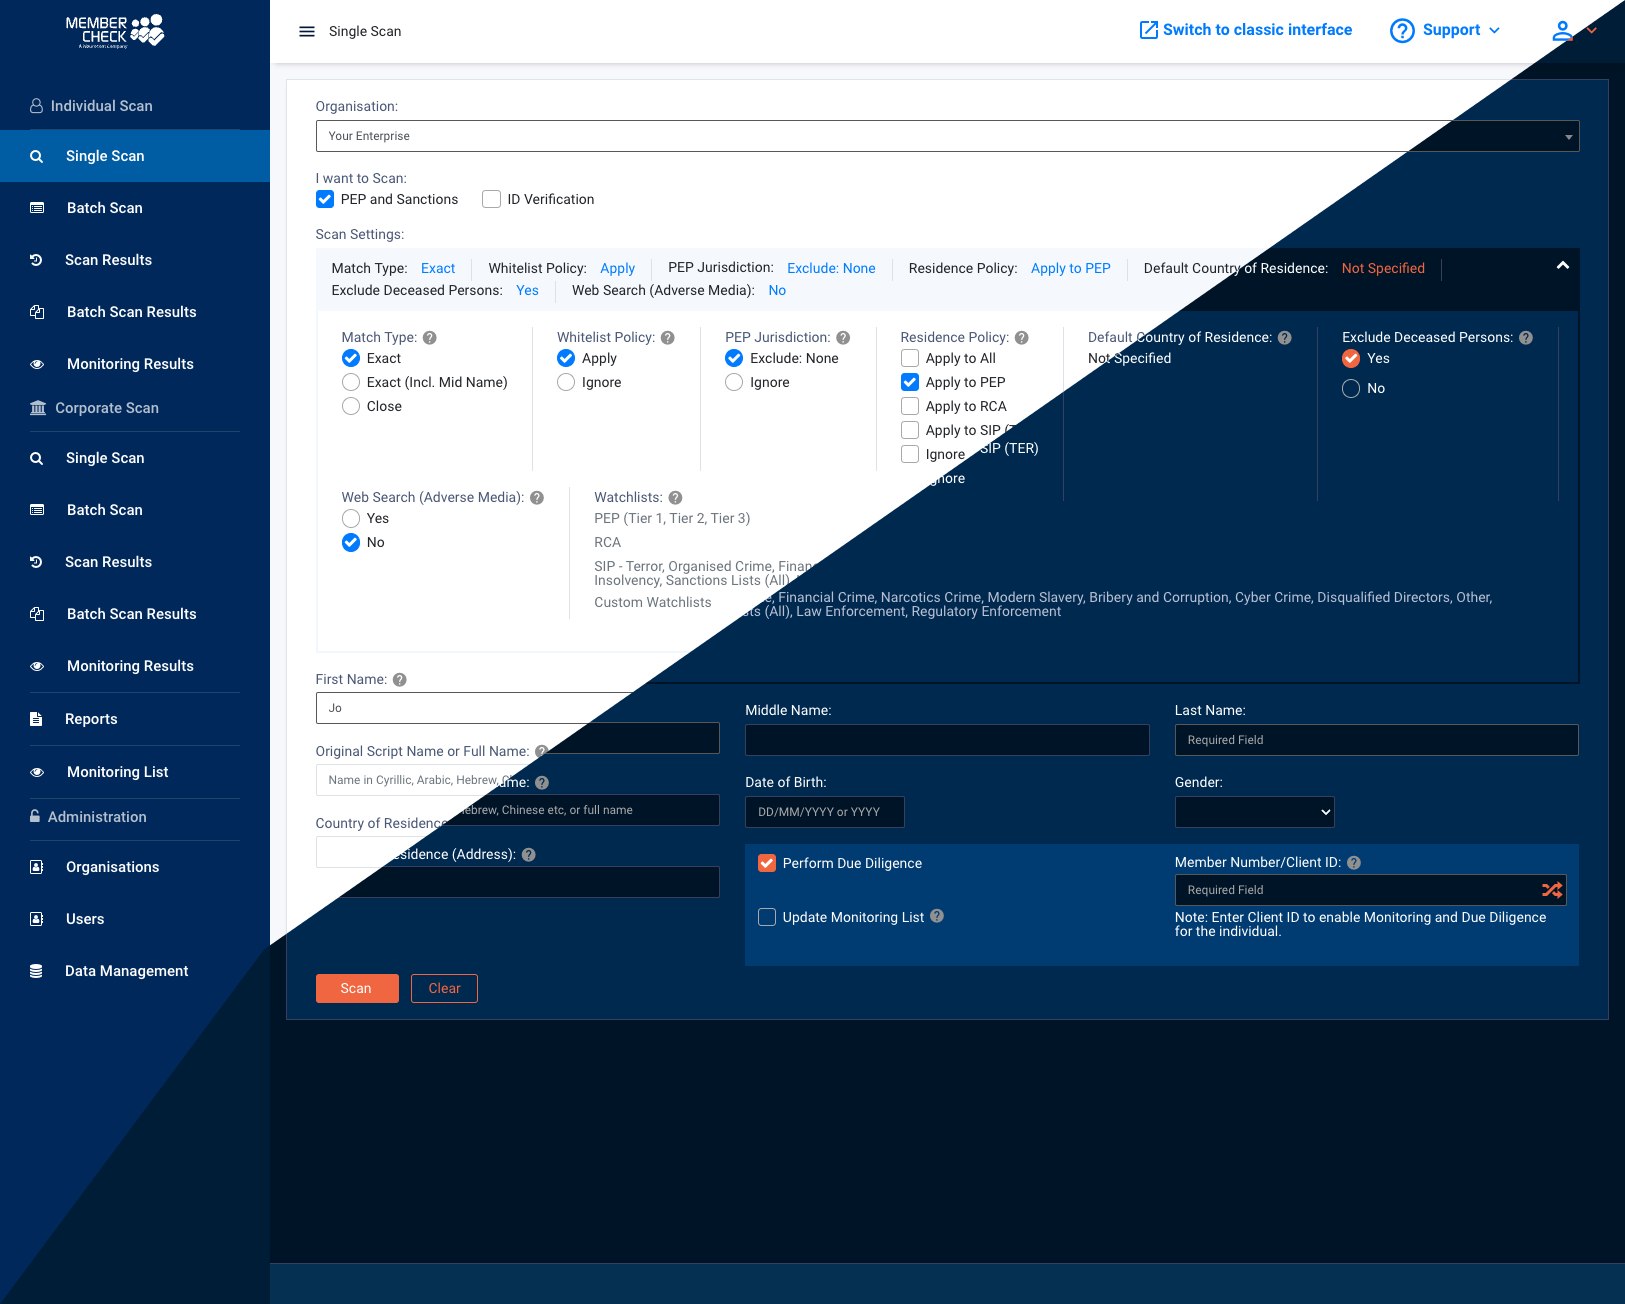Click the Member Number/Client ID help icon
Viewport: 1625px width, 1304px height.
1354,863
